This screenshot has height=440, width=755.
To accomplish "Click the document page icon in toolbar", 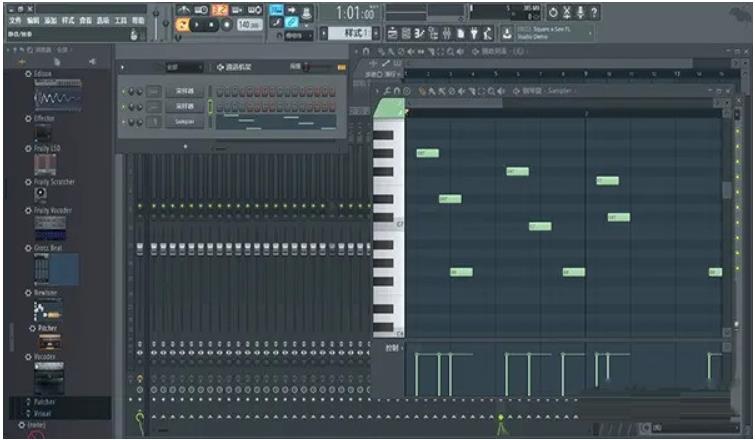I will click(x=460, y=33).
